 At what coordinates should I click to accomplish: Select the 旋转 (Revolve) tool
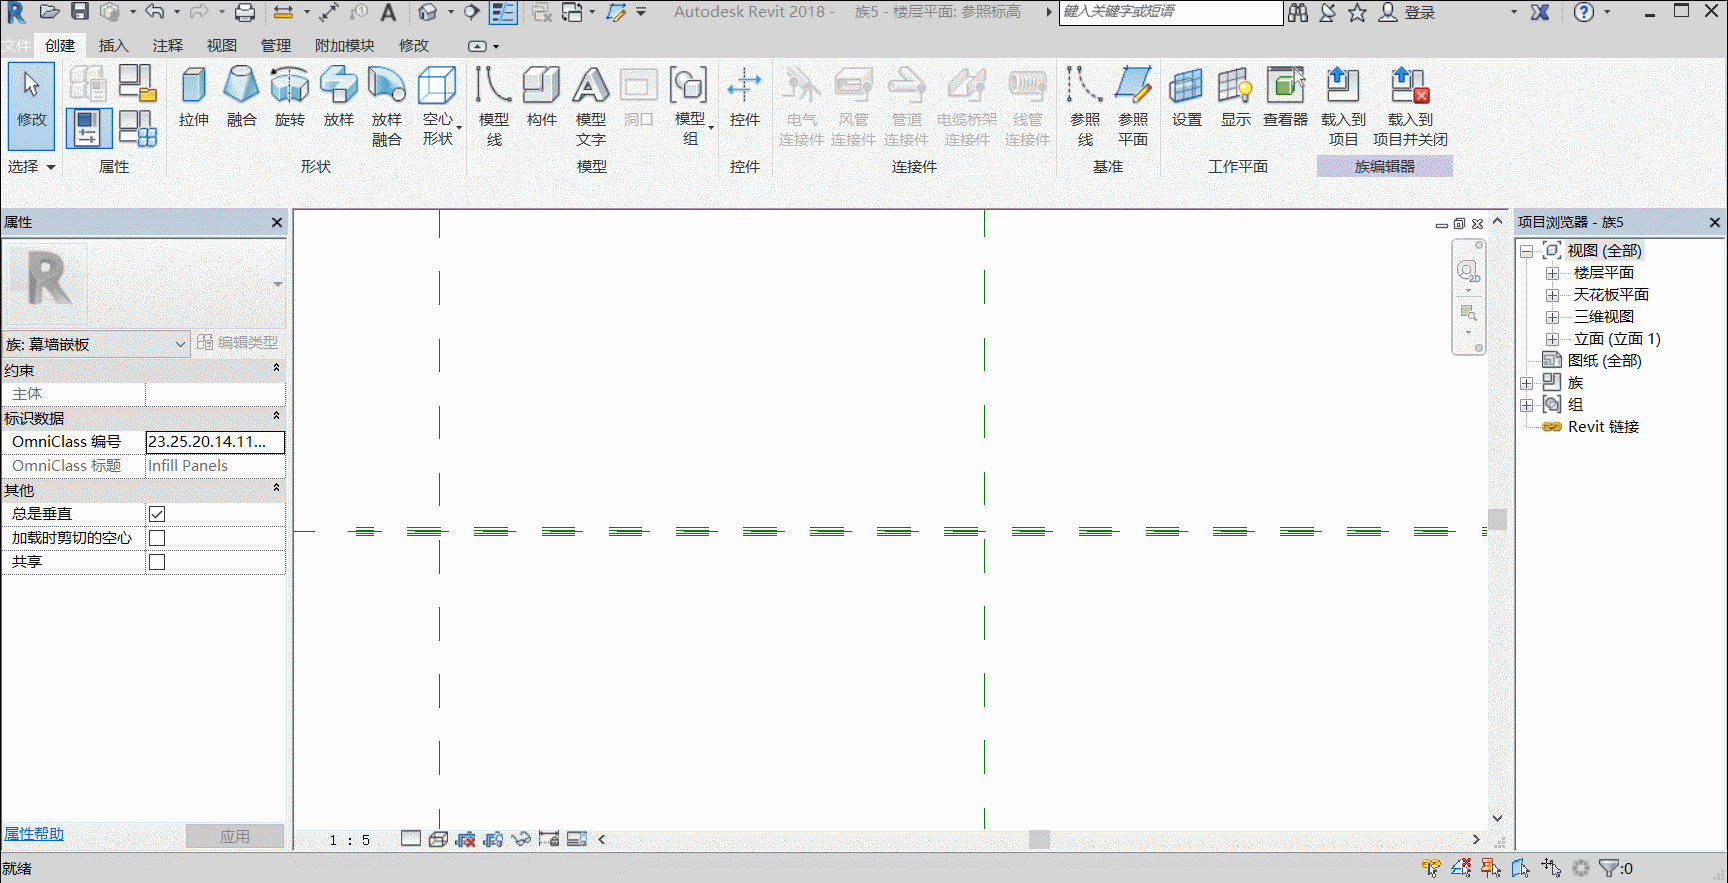click(290, 96)
